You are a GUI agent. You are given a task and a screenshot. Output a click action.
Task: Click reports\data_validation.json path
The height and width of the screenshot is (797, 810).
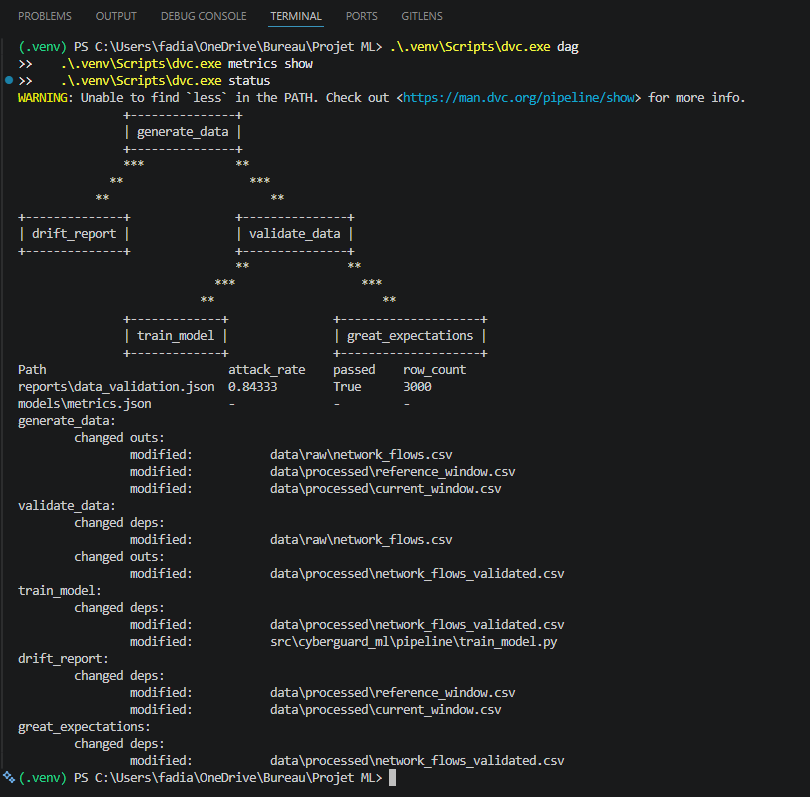116,387
